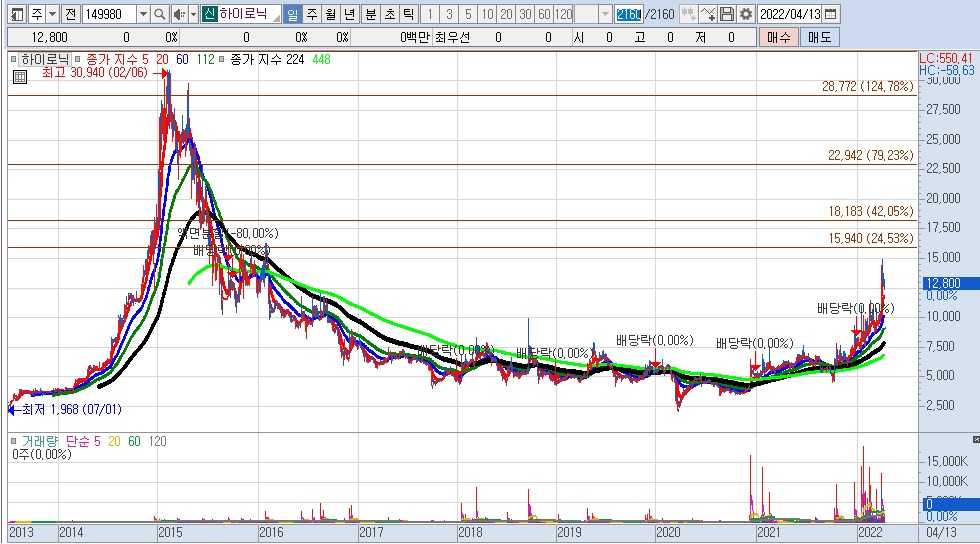Select the 5 interval button
980x544 pixels.
point(468,14)
